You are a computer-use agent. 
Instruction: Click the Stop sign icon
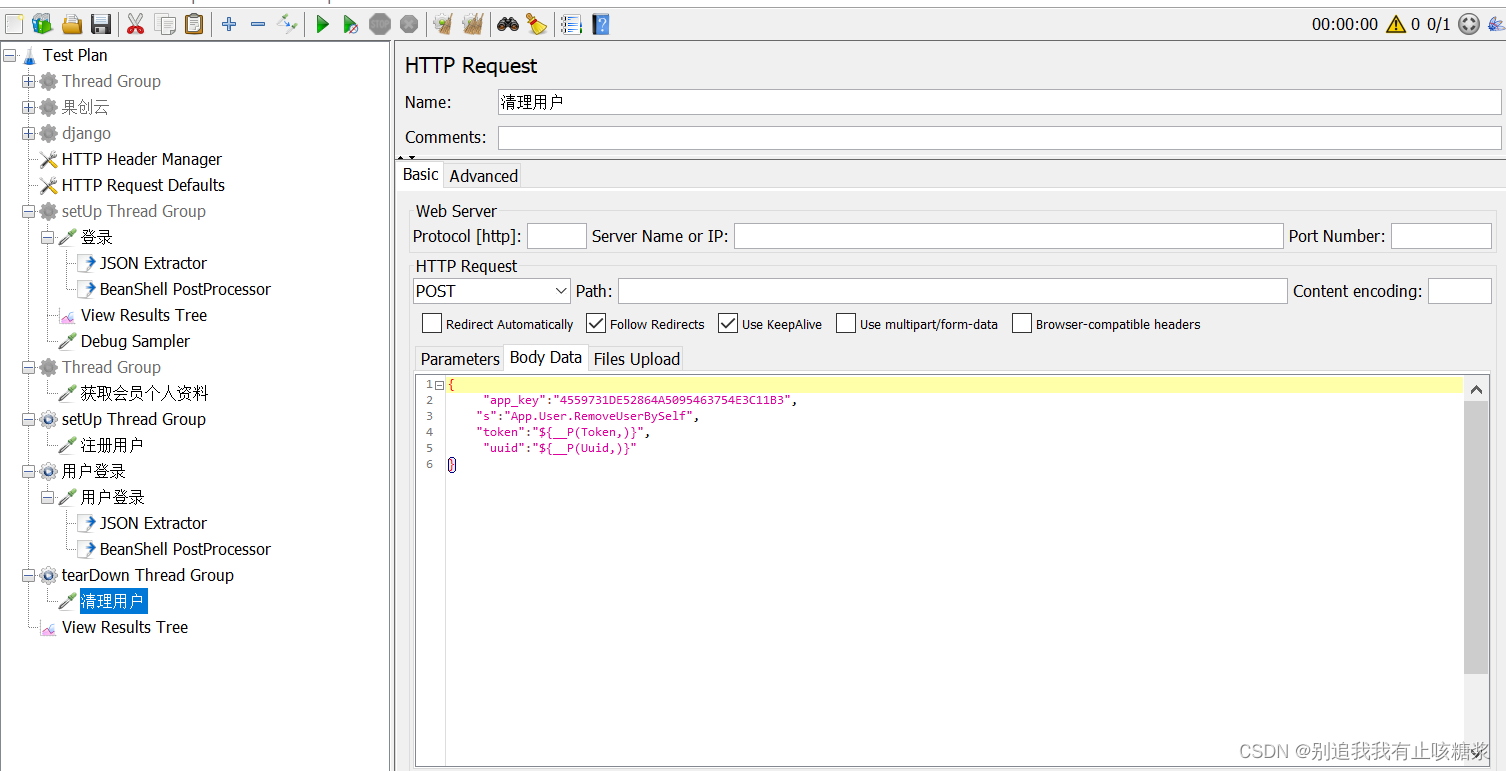pyautogui.click(x=380, y=24)
